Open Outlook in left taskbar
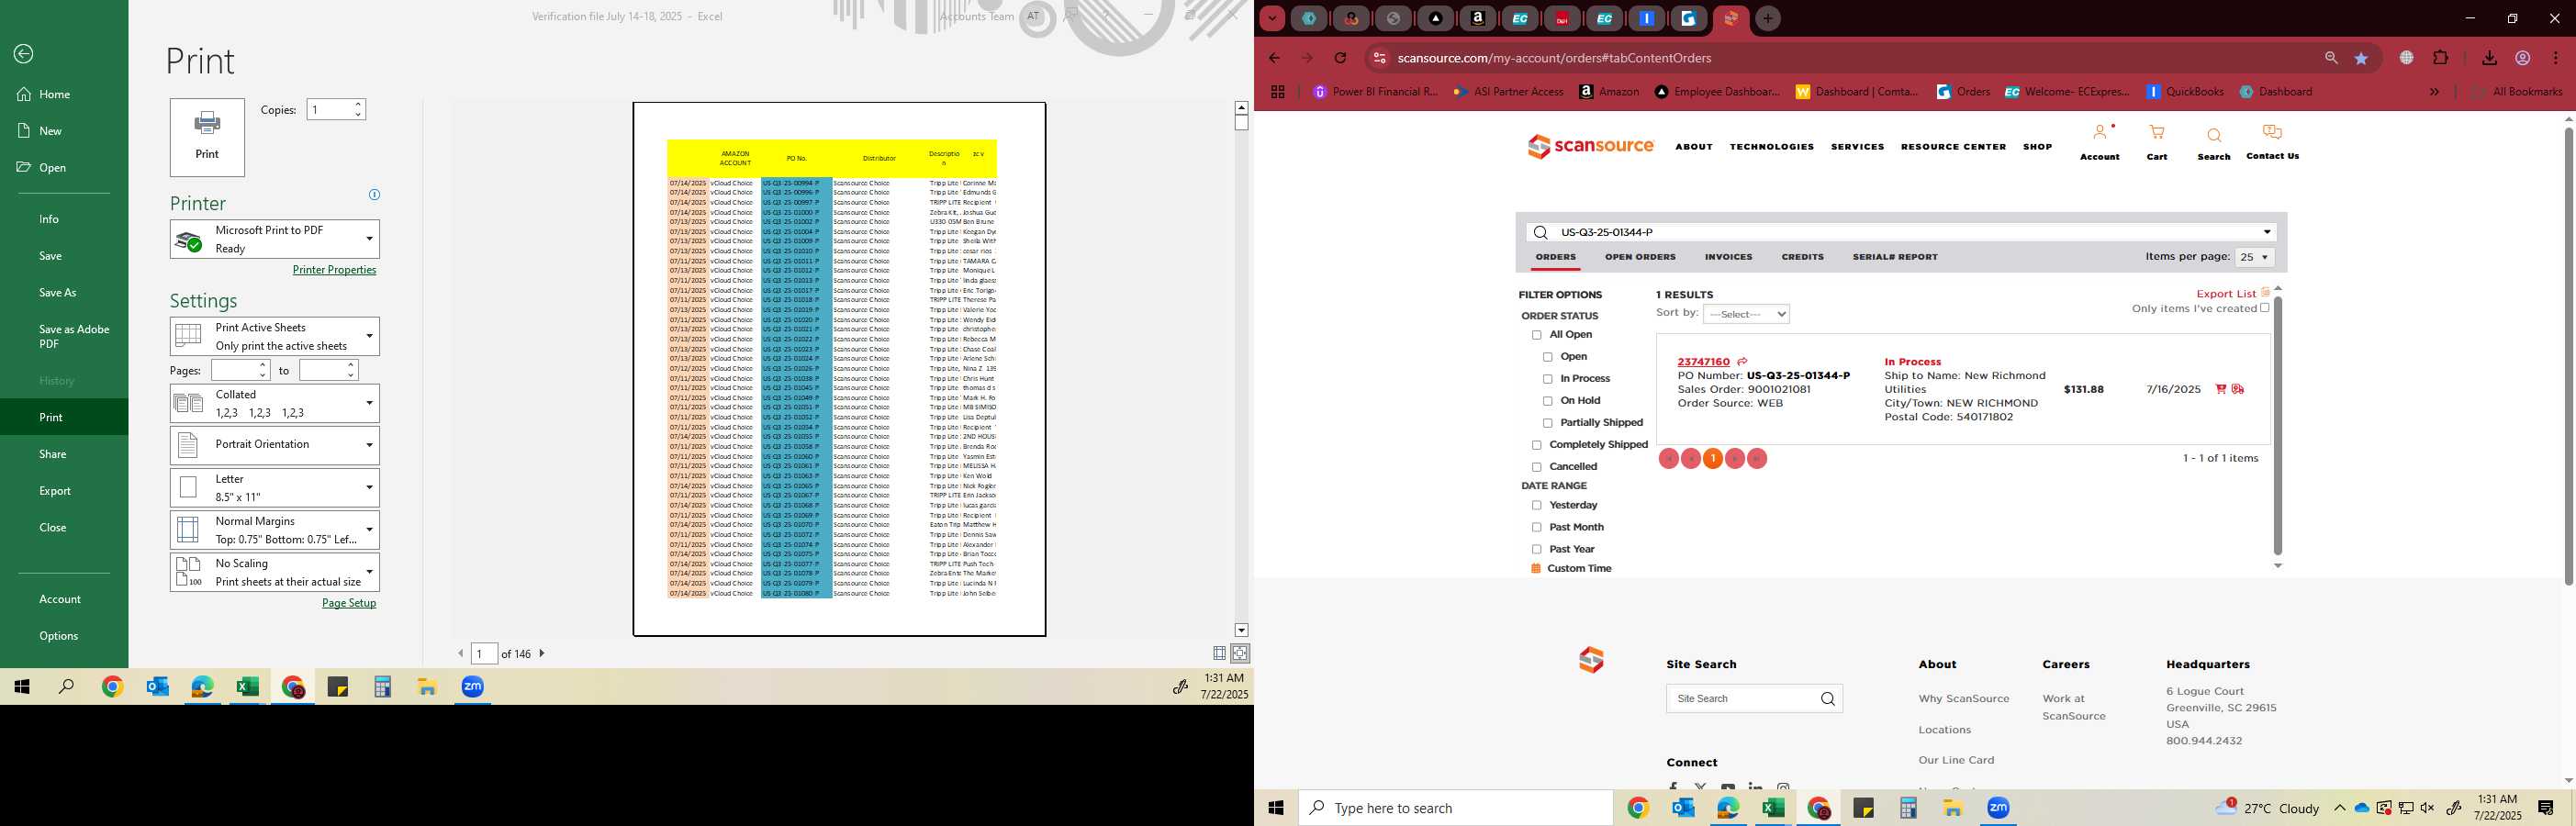Viewport: 2576px width, 826px height. click(157, 687)
